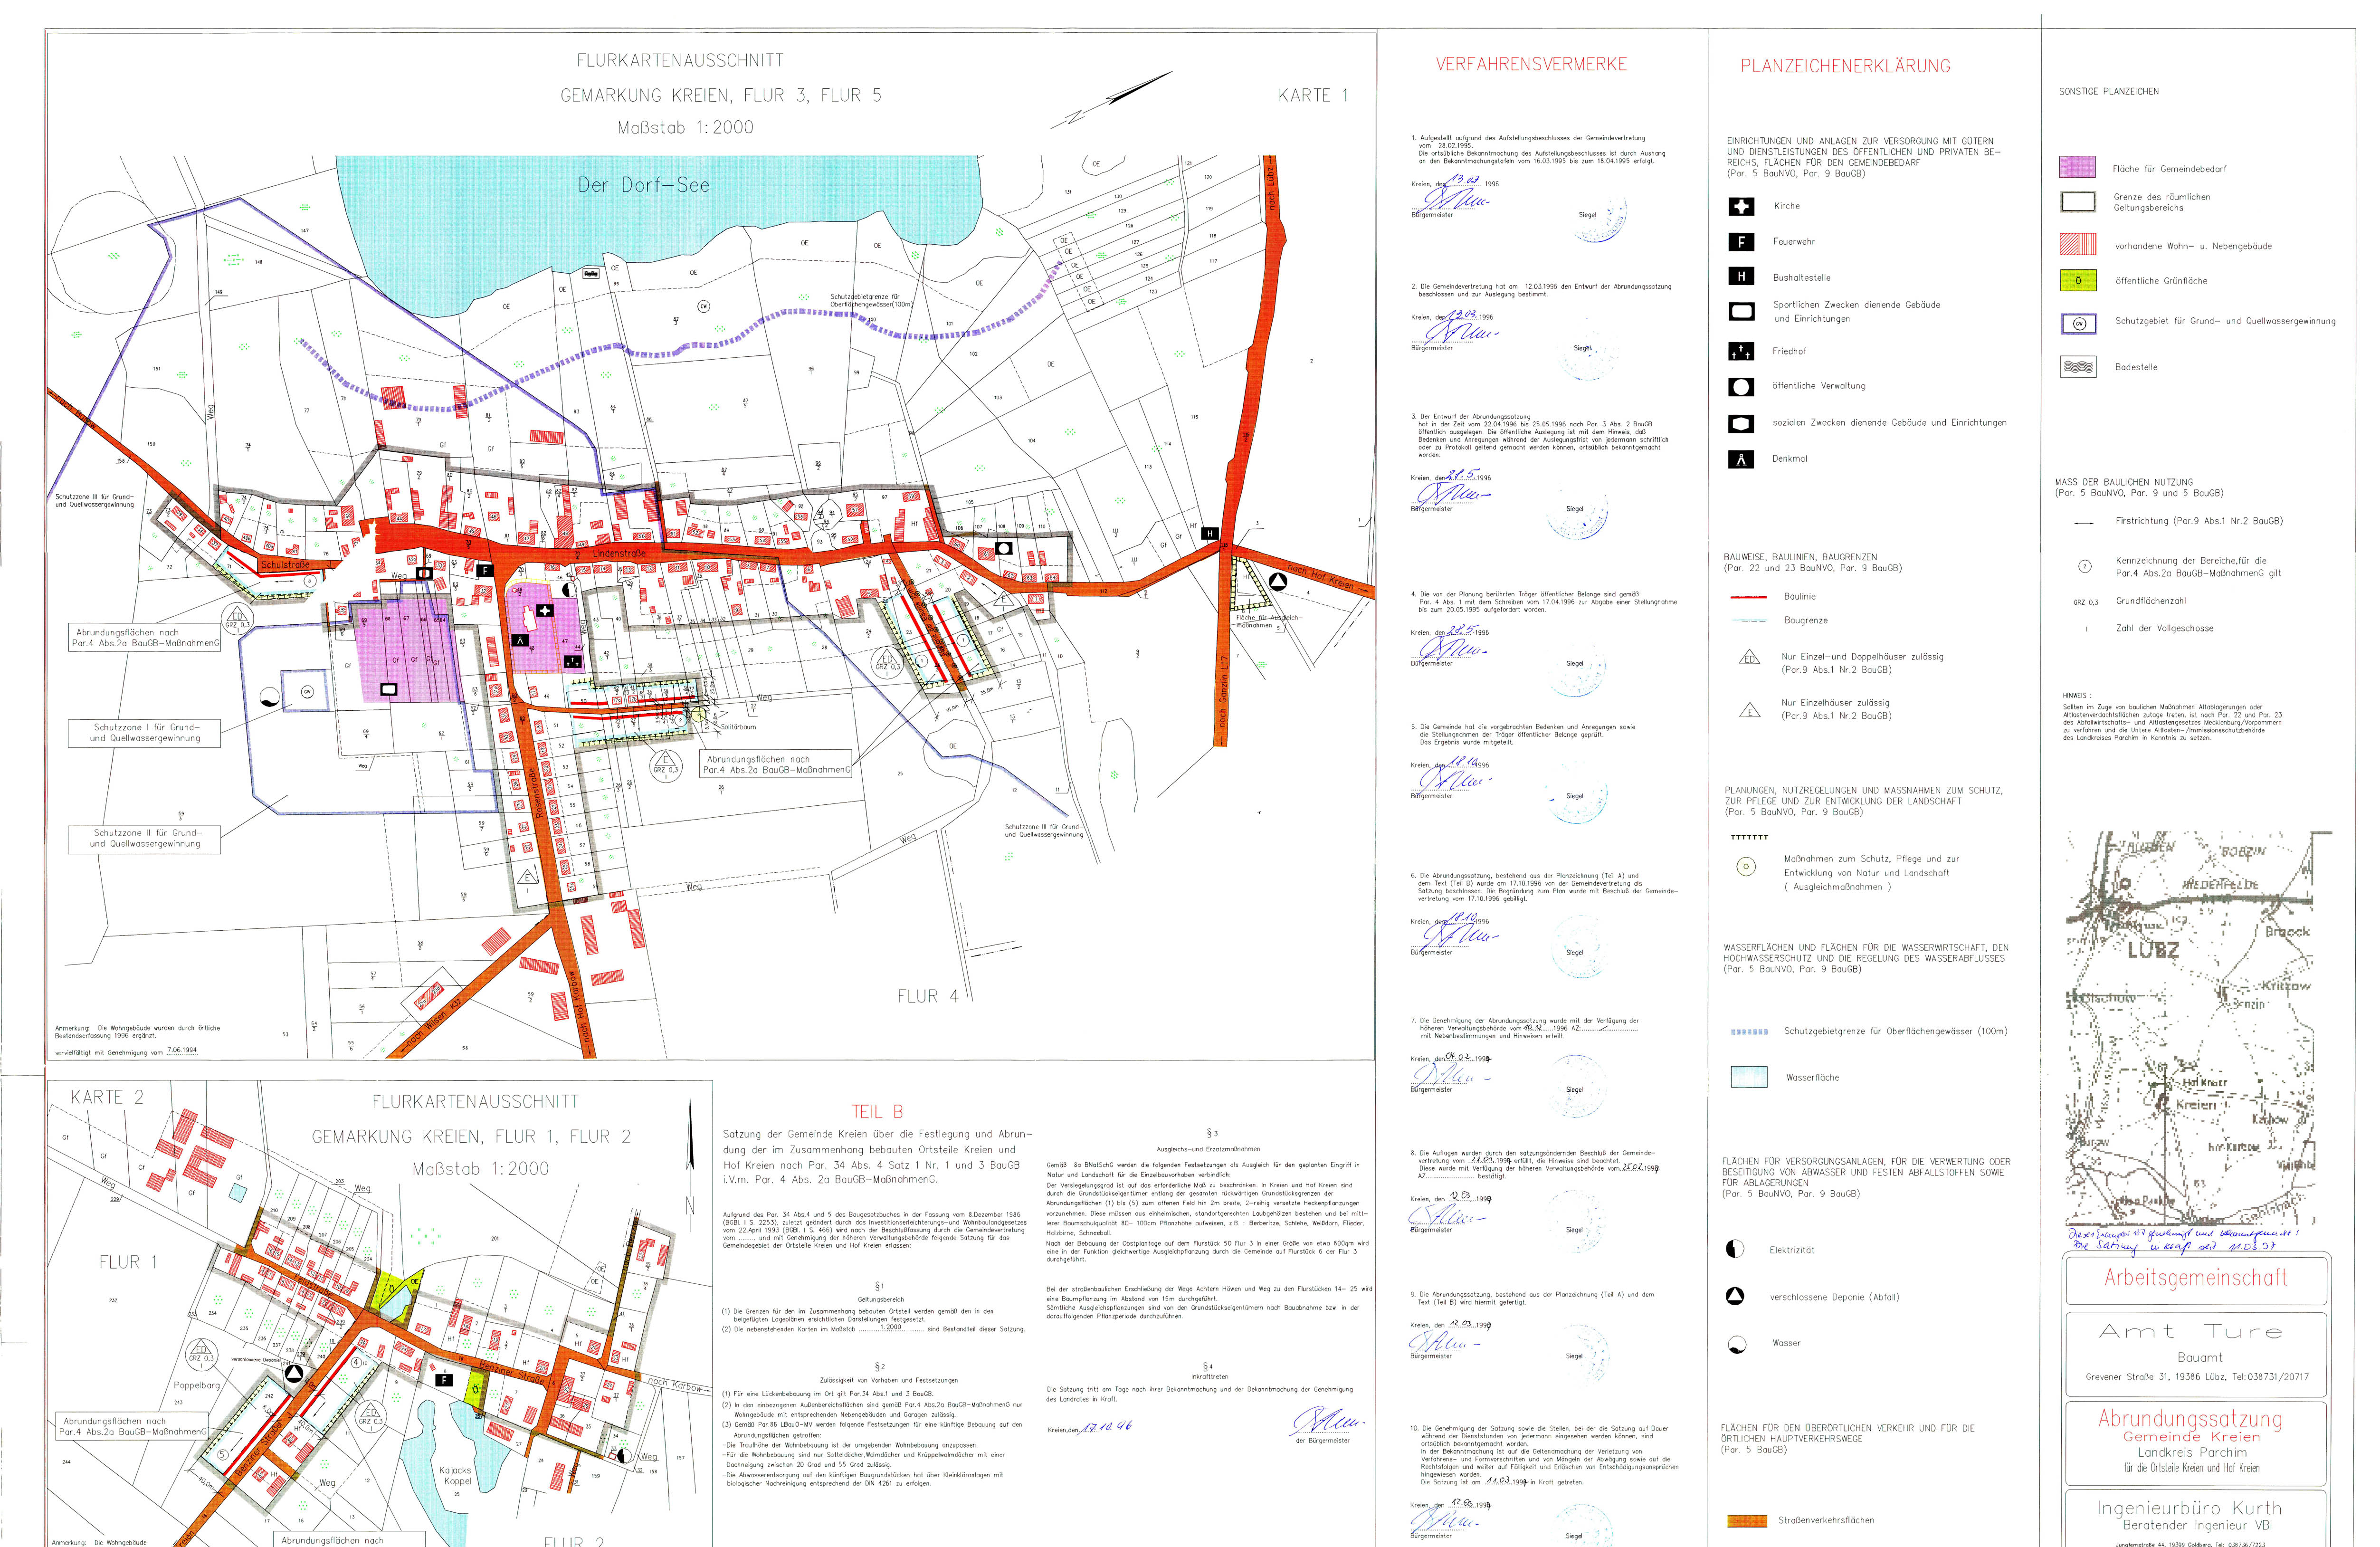The image size is (2380, 1547).
Task: Click the 'GRZ 0,3 Grundflächenzahl' legend entry
Action: [2129, 602]
